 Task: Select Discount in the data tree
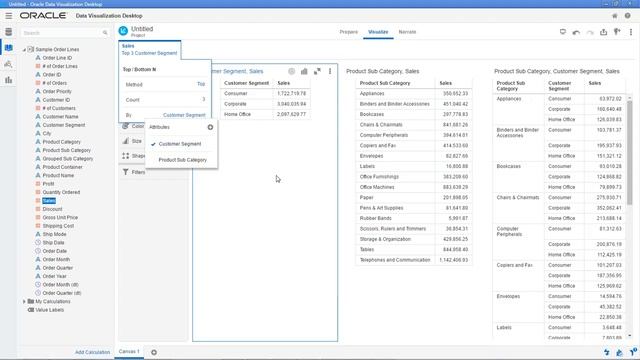coord(52,209)
